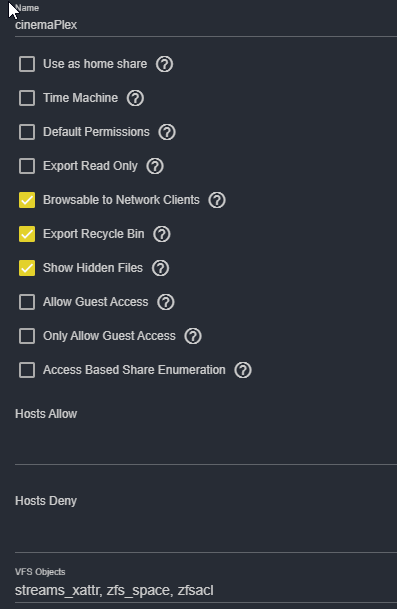Open Default Permissions help icon
The image size is (397, 609).
167,132
